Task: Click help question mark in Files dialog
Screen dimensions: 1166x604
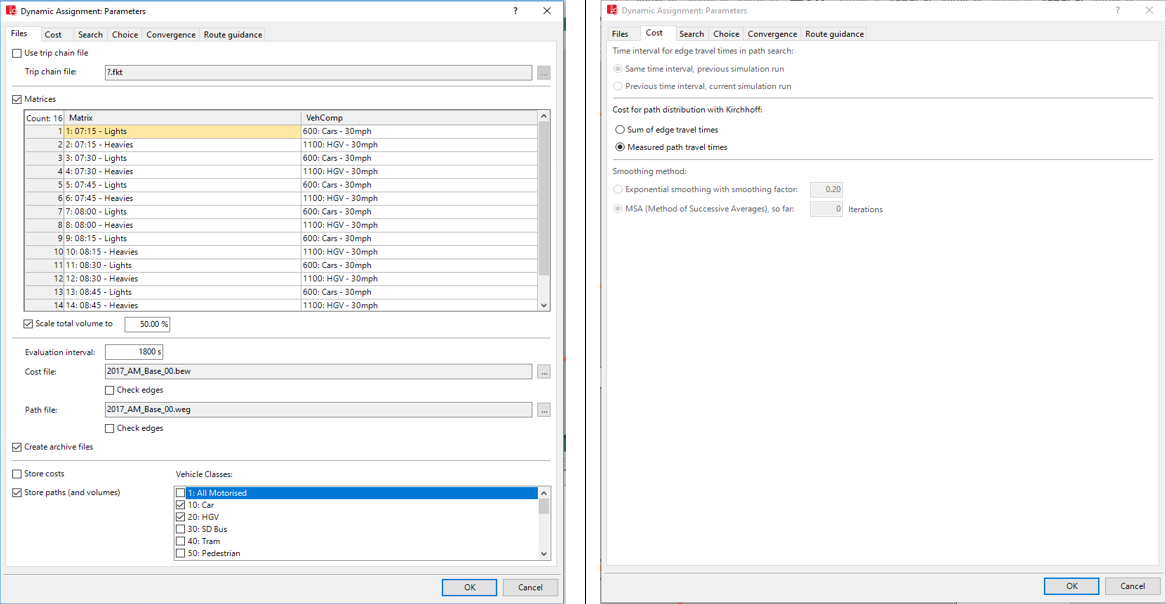Action: [x=515, y=11]
